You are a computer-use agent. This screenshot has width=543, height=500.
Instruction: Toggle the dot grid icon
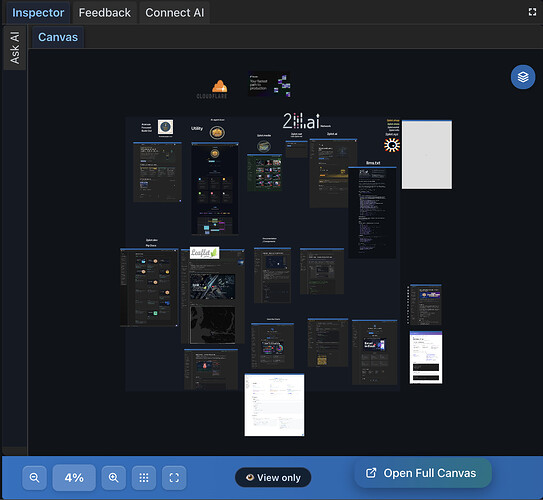144,478
